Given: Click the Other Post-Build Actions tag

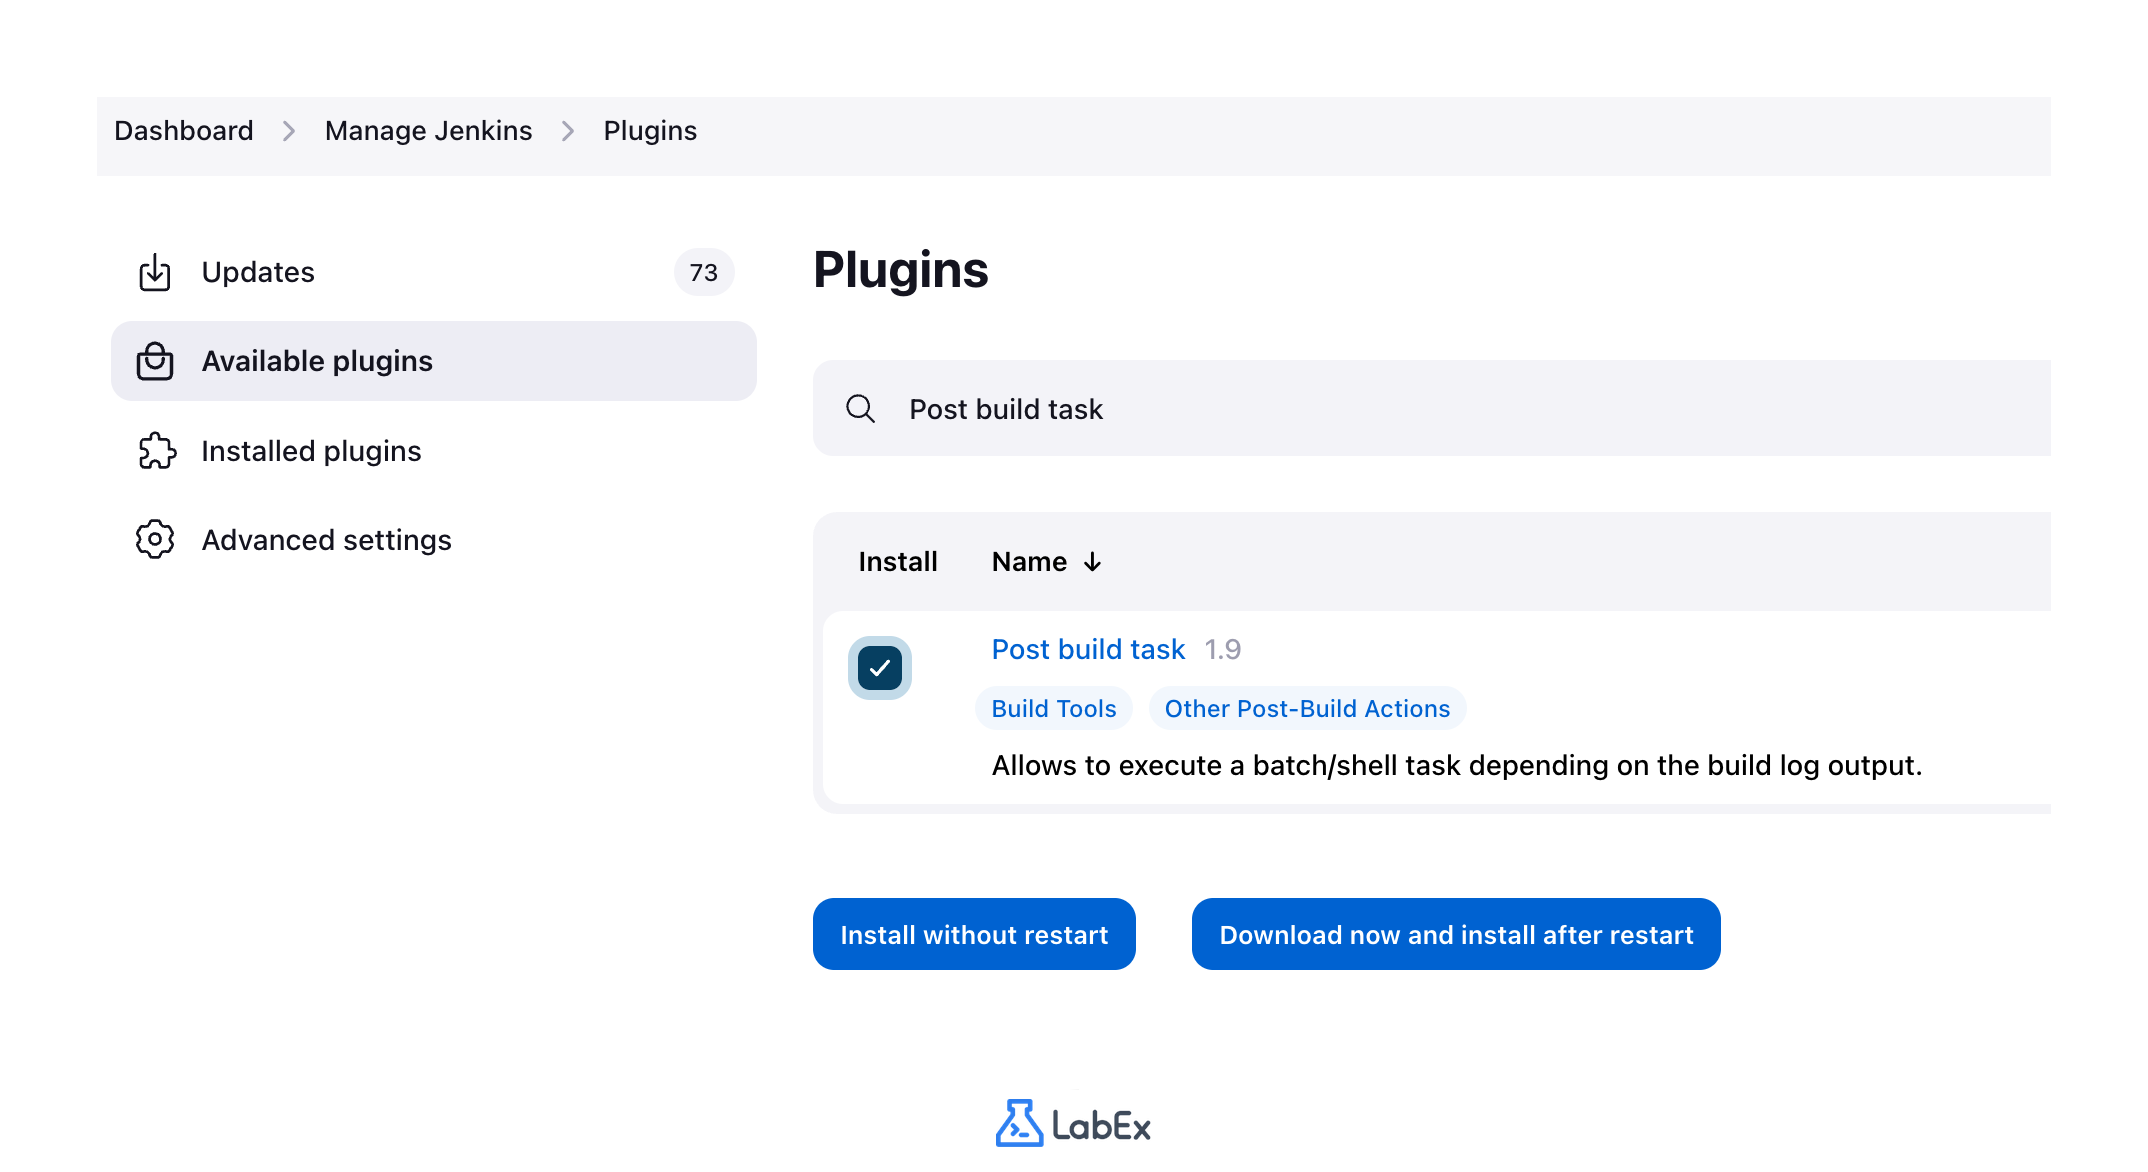Looking at the screenshot, I should [1307, 708].
